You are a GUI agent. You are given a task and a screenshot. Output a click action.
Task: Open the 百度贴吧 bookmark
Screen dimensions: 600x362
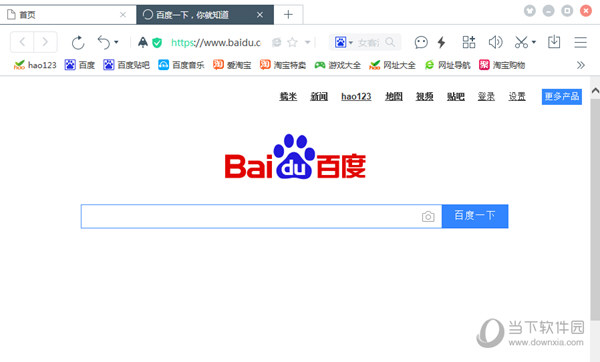126,65
